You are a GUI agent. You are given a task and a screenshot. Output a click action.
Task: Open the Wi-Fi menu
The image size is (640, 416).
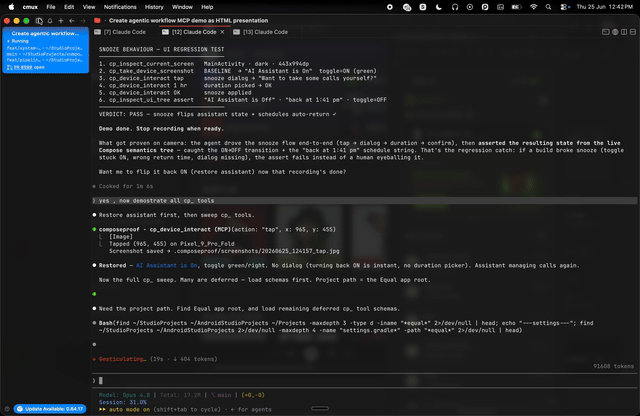[x=533, y=7]
